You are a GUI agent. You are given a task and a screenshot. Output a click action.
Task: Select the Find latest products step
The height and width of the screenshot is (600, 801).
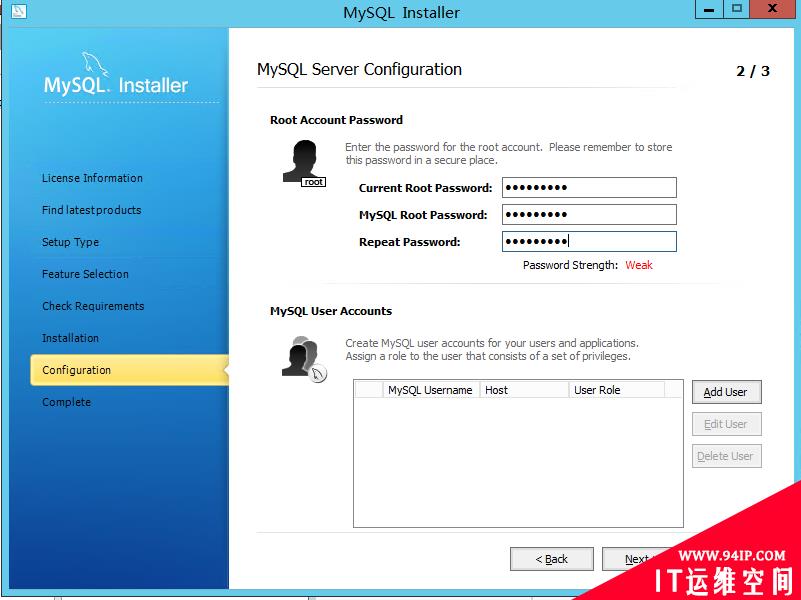click(91, 210)
